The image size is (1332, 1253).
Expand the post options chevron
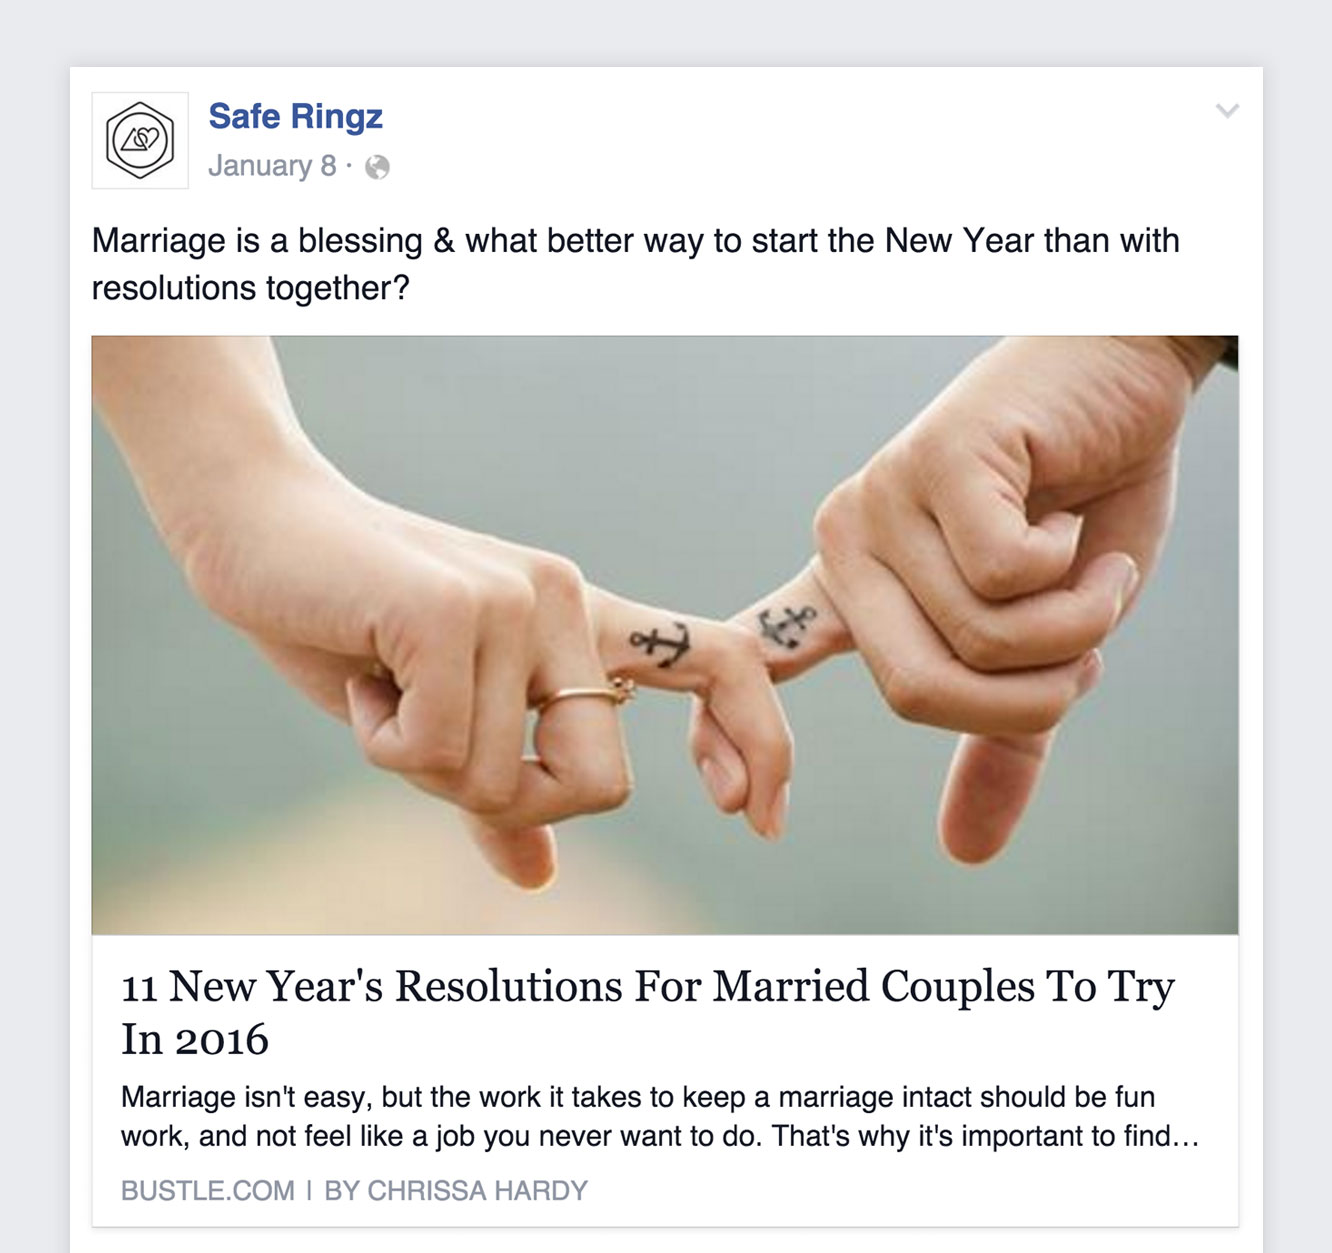click(1227, 111)
